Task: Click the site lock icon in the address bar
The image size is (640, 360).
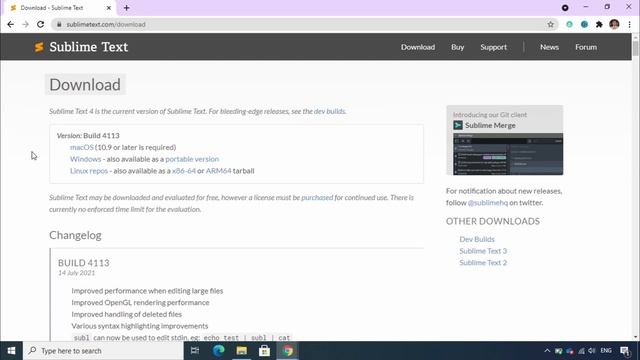Action: click(59, 24)
